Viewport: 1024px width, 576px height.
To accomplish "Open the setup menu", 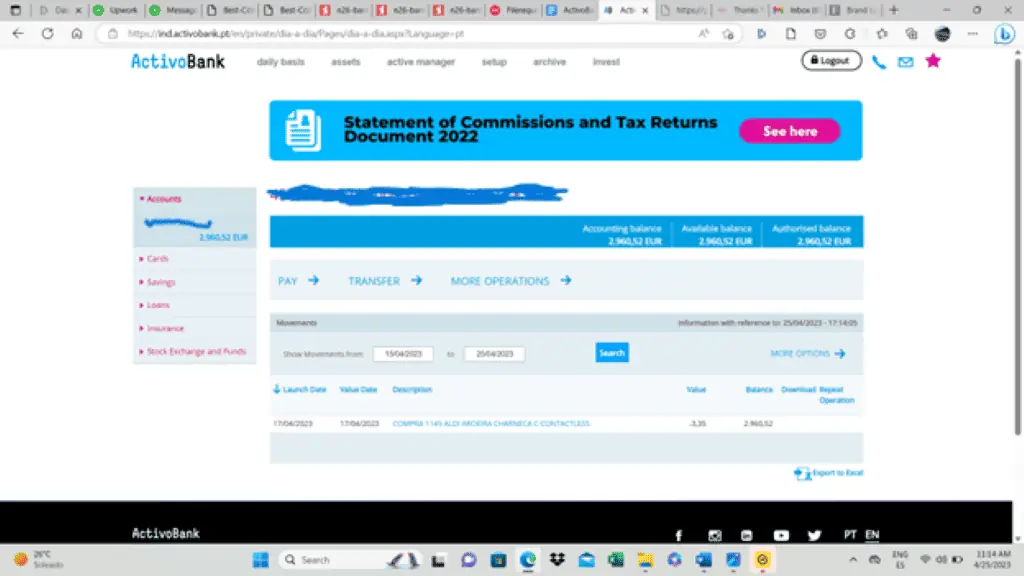I will point(494,62).
